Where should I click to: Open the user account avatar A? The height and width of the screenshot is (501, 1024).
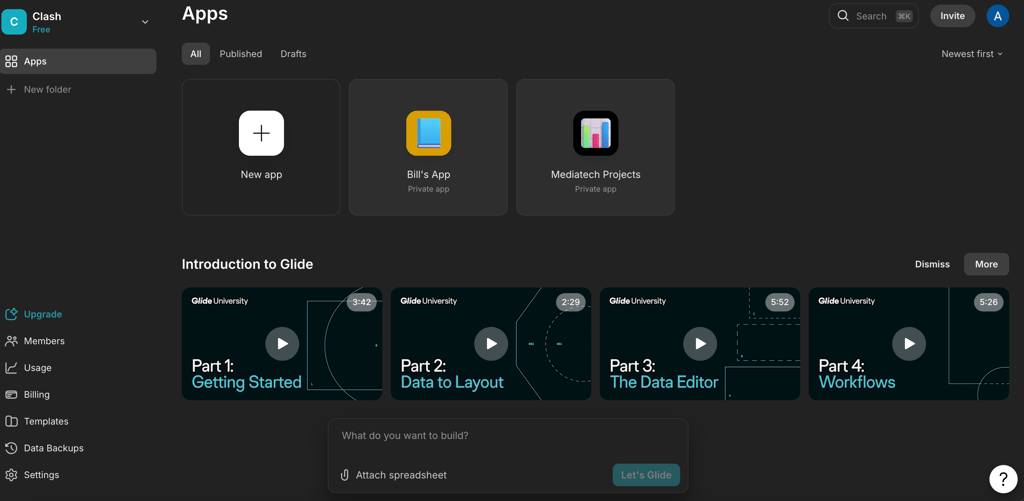click(997, 16)
